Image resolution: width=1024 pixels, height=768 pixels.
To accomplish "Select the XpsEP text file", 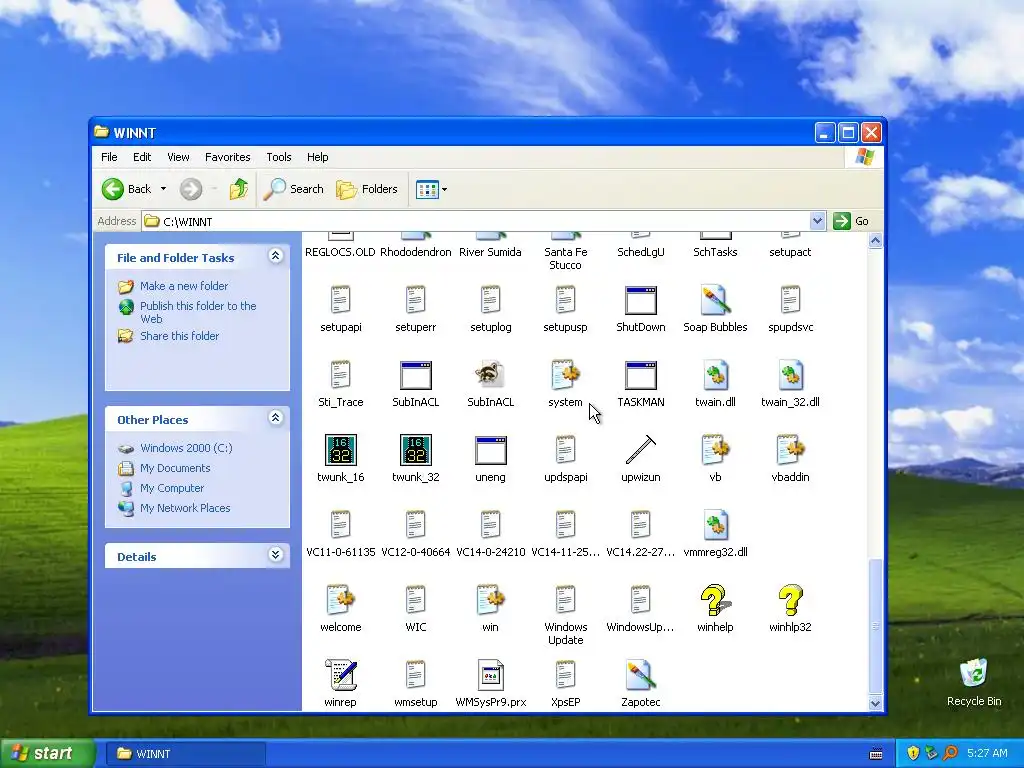I will point(565,676).
